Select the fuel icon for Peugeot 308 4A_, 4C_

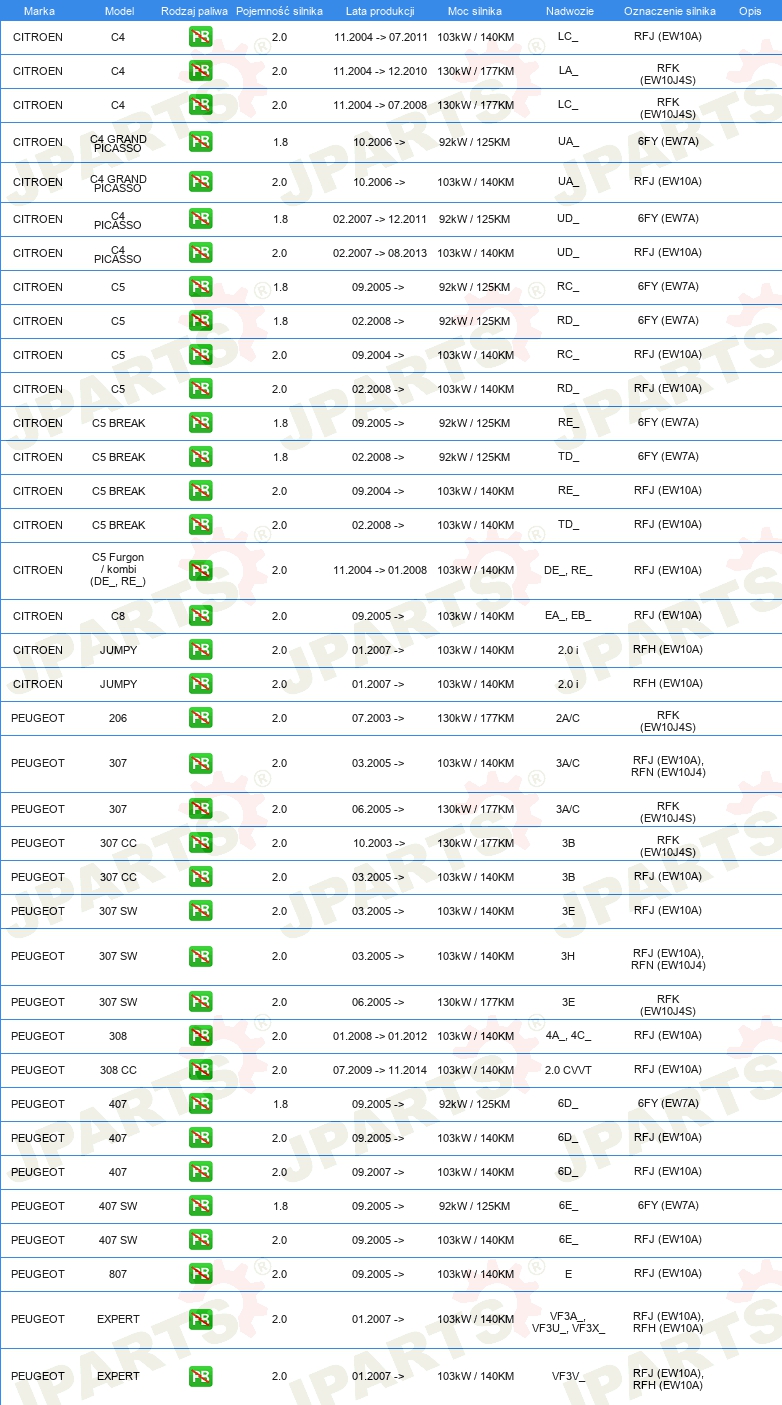[200, 1036]
